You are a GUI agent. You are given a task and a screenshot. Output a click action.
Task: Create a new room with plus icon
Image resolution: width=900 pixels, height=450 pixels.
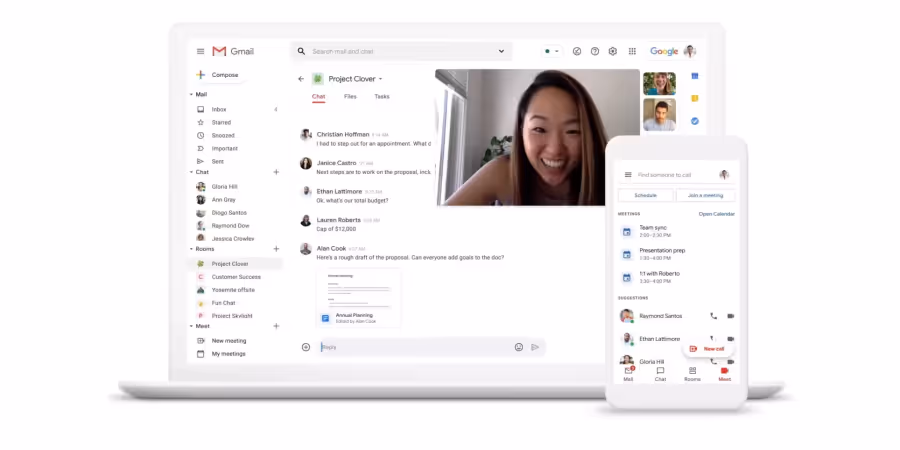tap(276, 249)
